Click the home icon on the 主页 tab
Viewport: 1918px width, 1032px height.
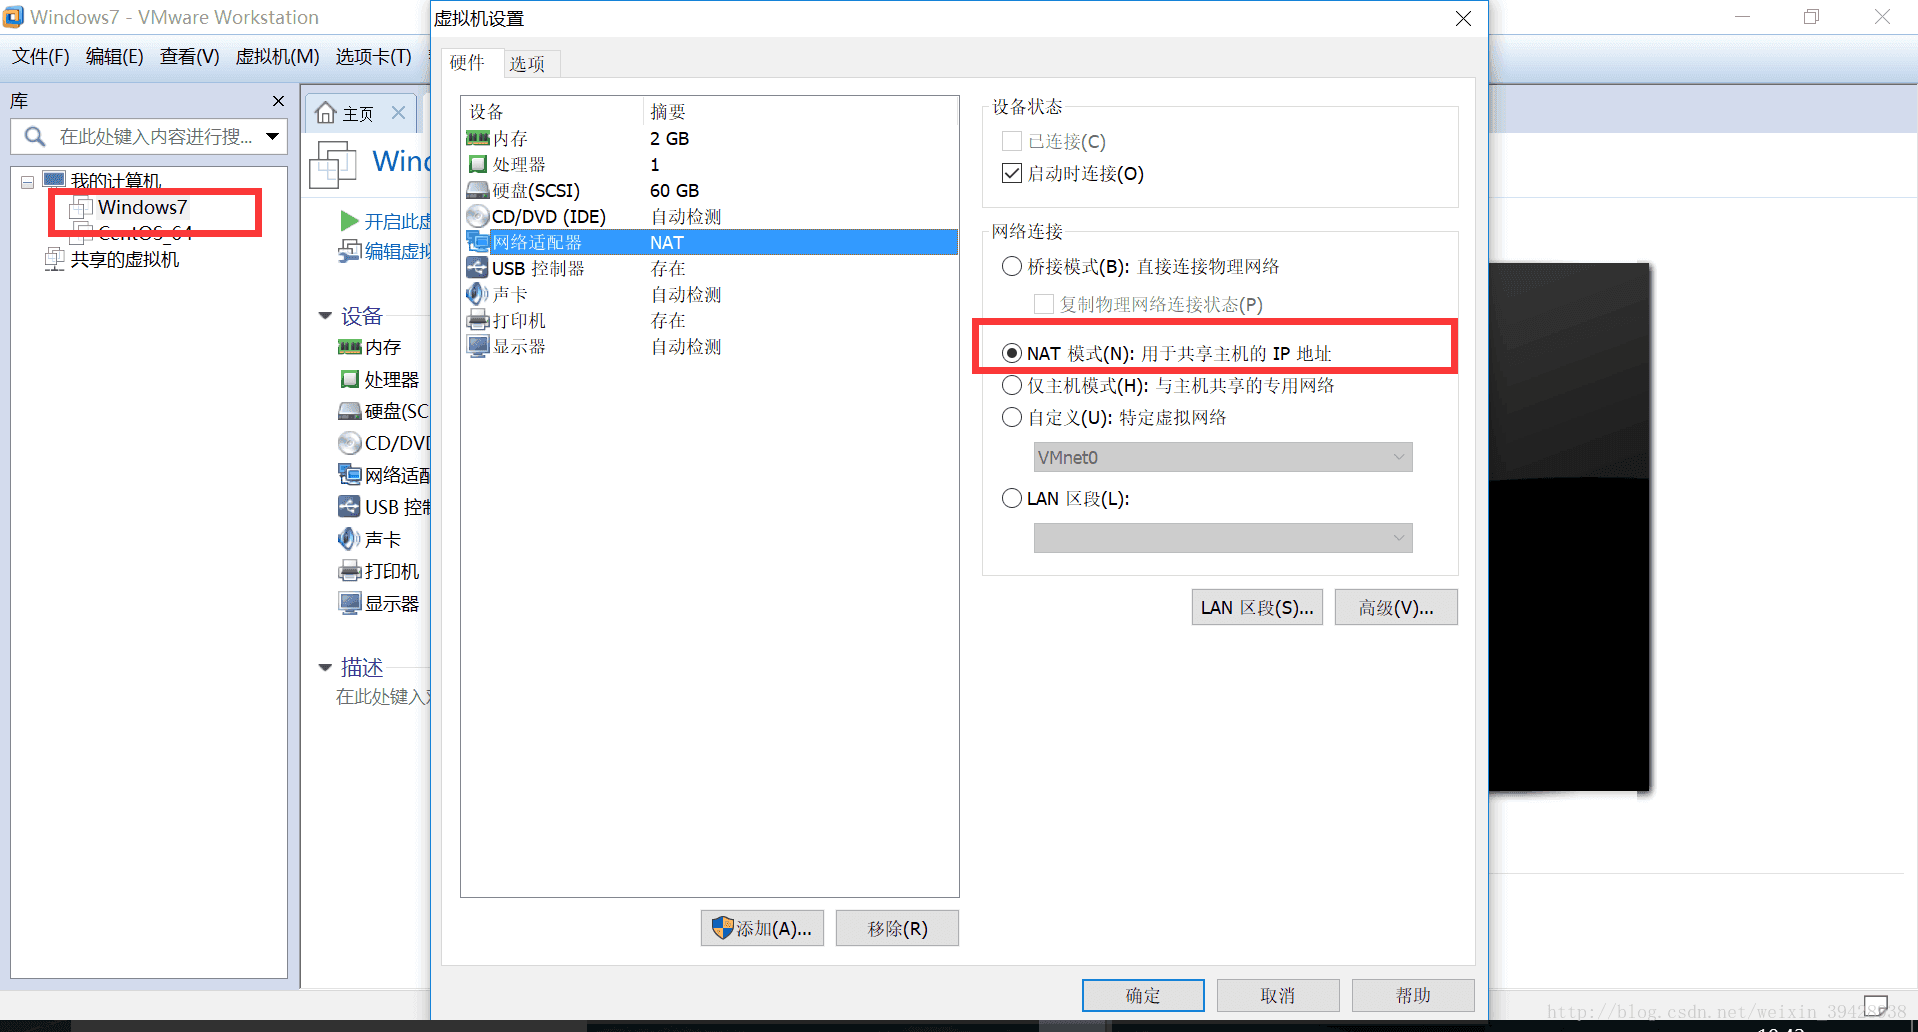click(326, 113)
